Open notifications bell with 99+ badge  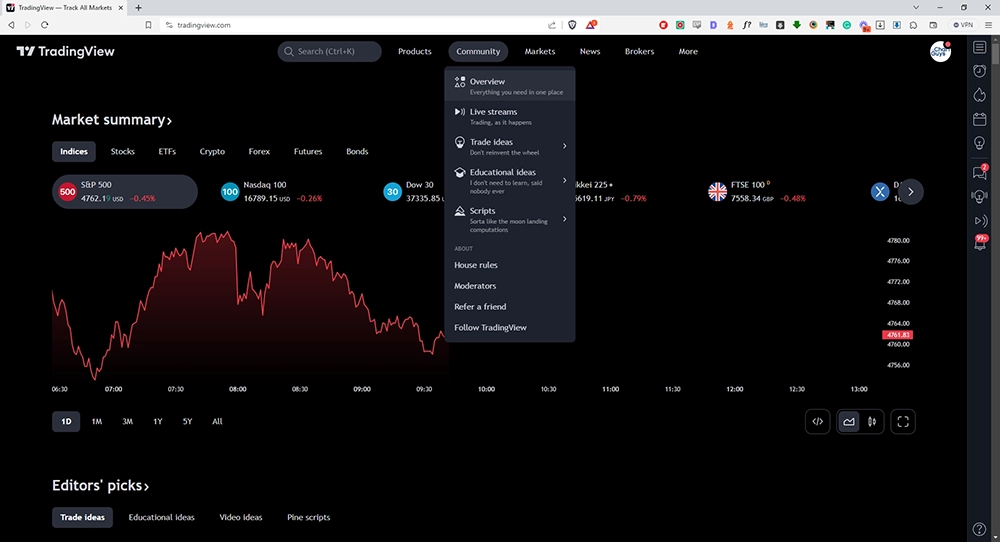pos(980,243)
